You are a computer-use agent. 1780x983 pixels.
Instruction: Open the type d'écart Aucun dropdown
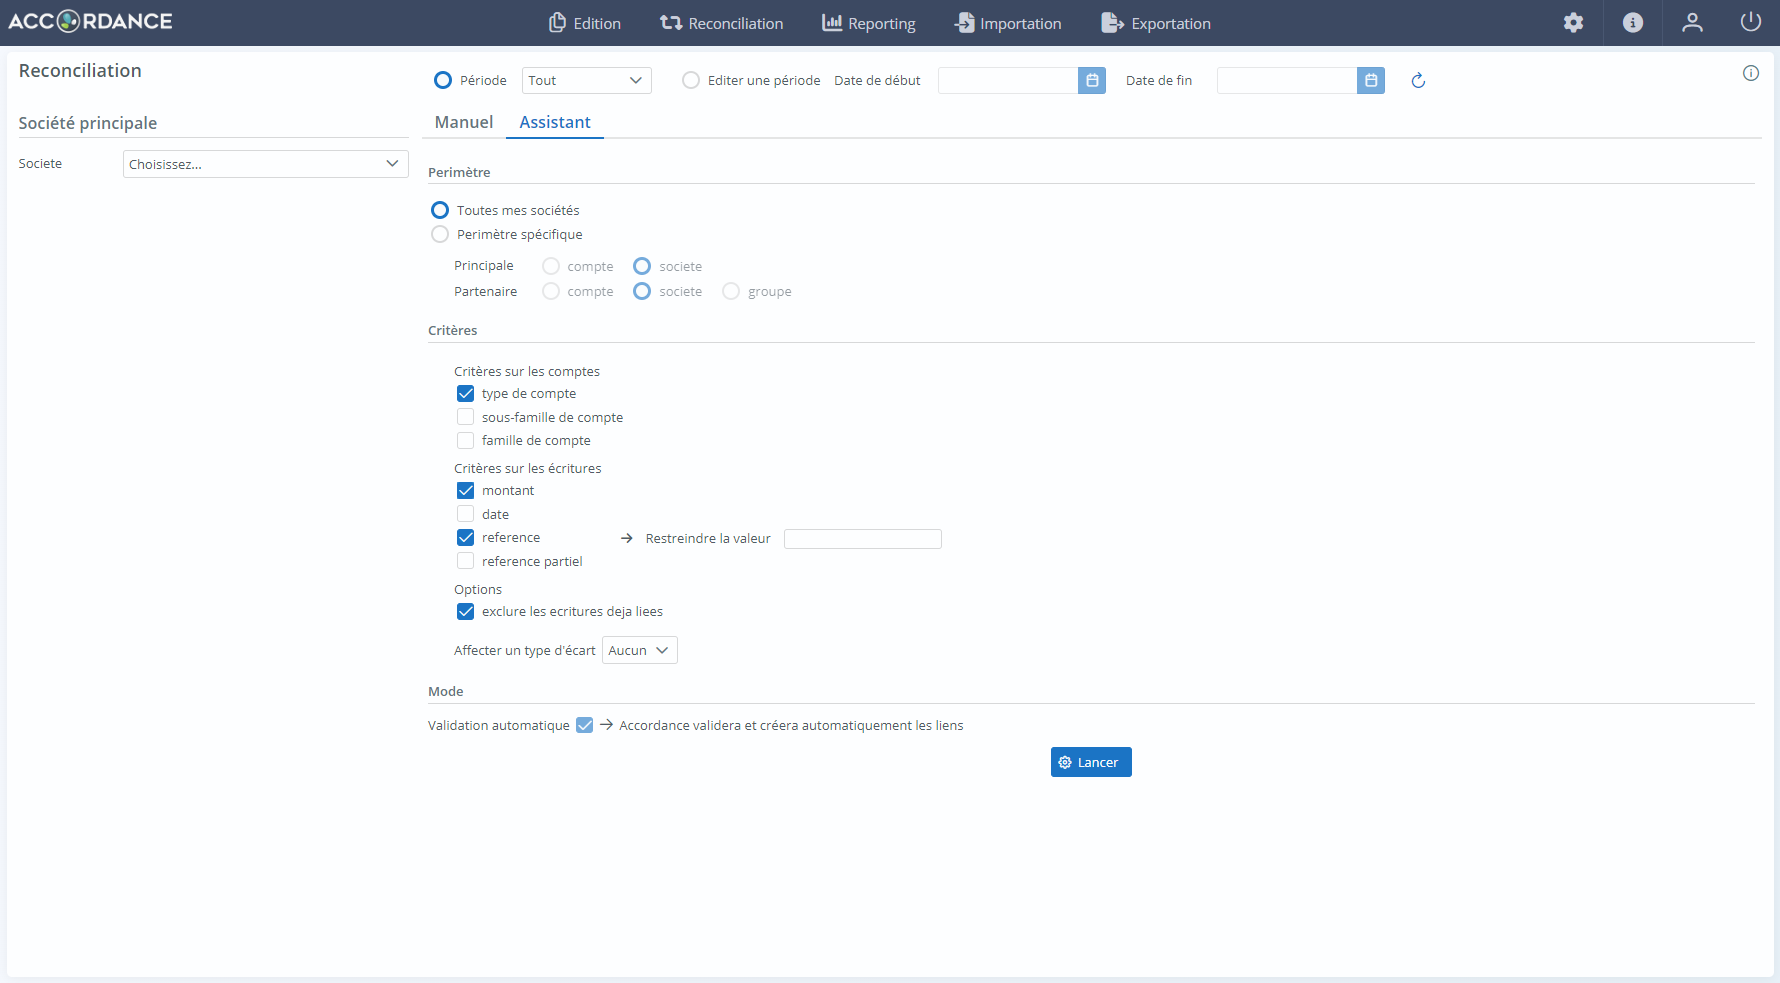[640, 650]
